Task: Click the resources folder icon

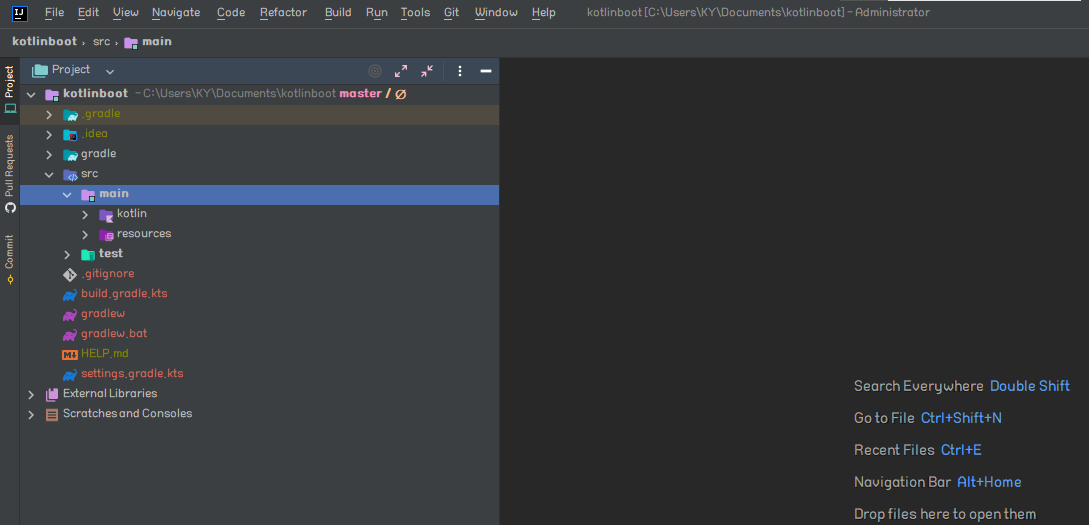Action: point(106,235)
